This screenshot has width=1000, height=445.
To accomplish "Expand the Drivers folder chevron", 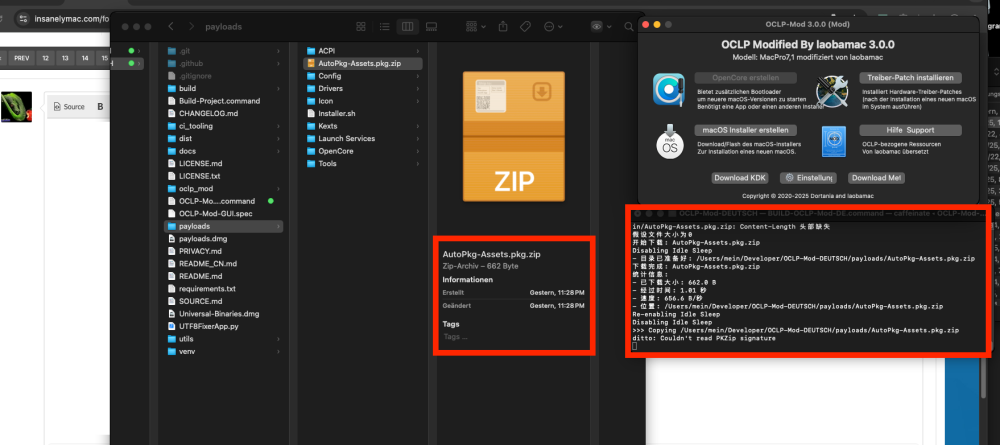I will pos(418,89).
